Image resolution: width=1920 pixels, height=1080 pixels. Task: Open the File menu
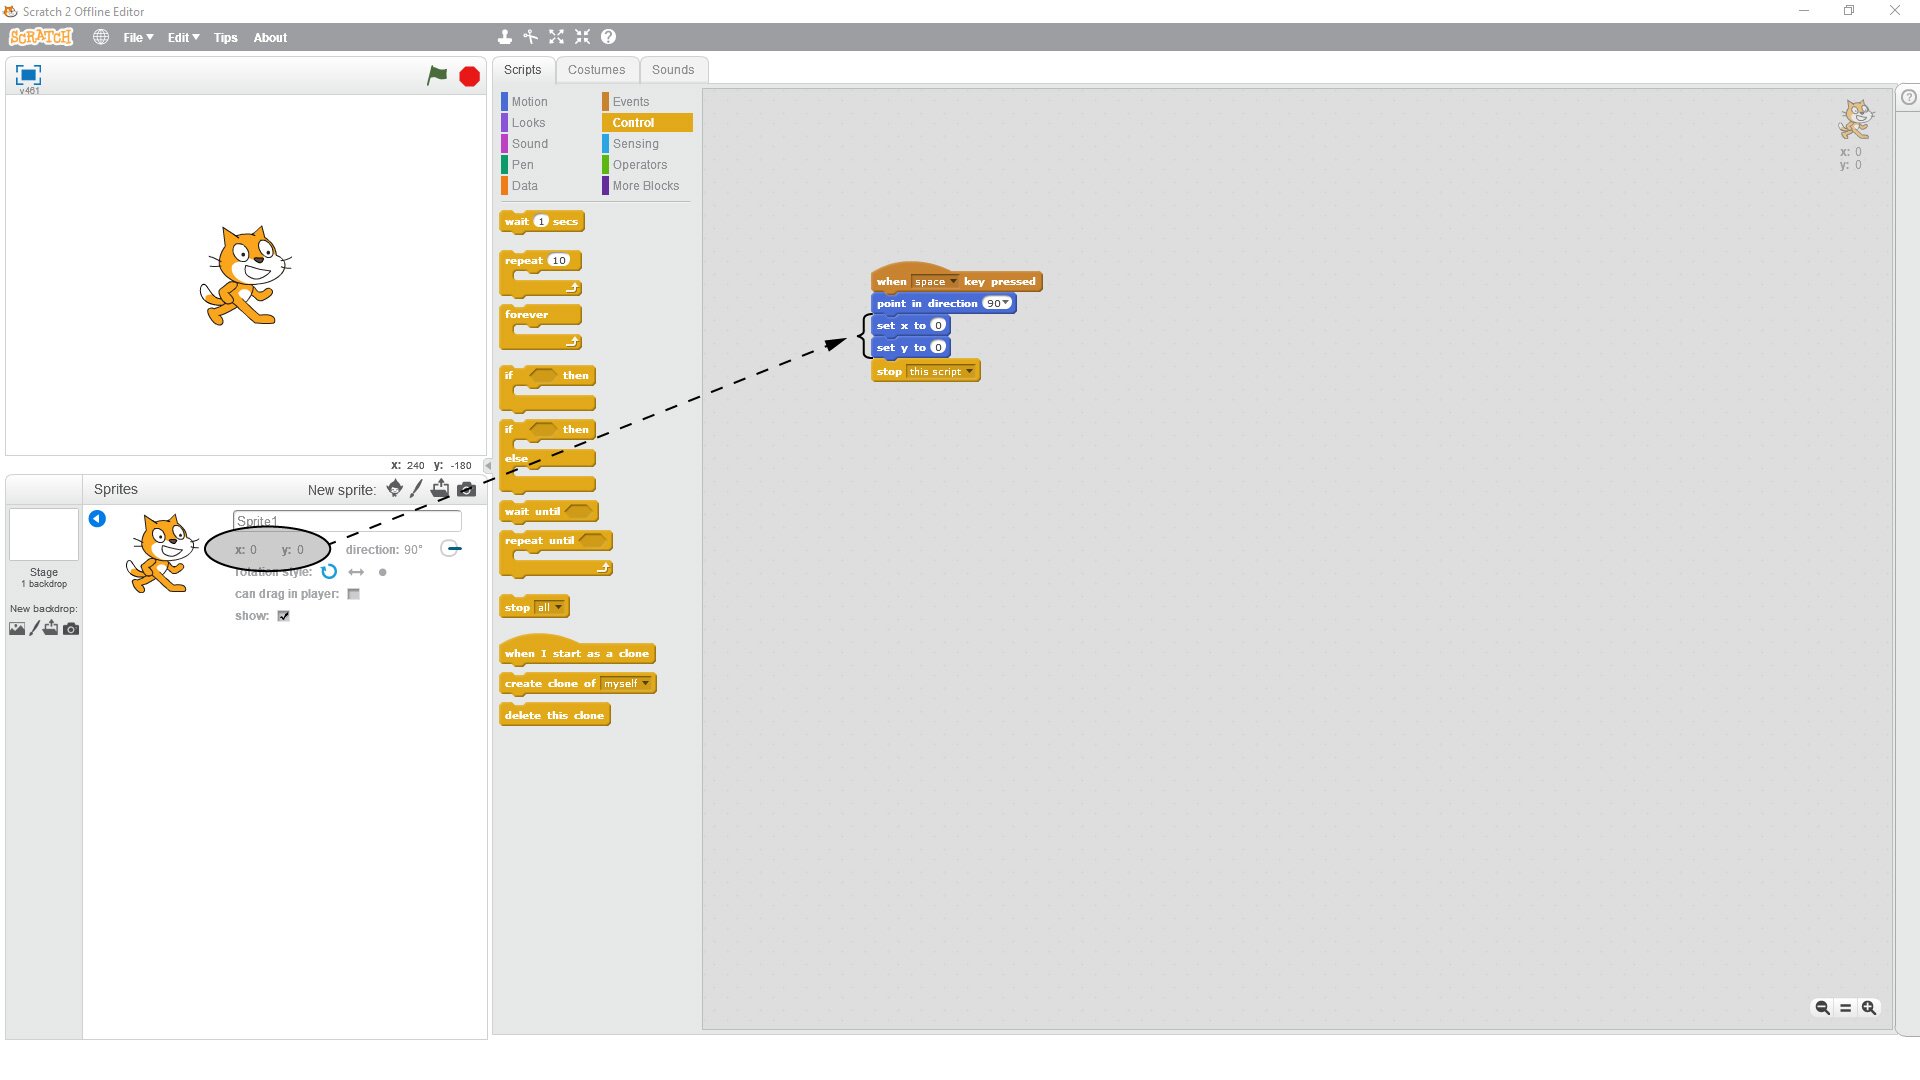click(137, 38)
